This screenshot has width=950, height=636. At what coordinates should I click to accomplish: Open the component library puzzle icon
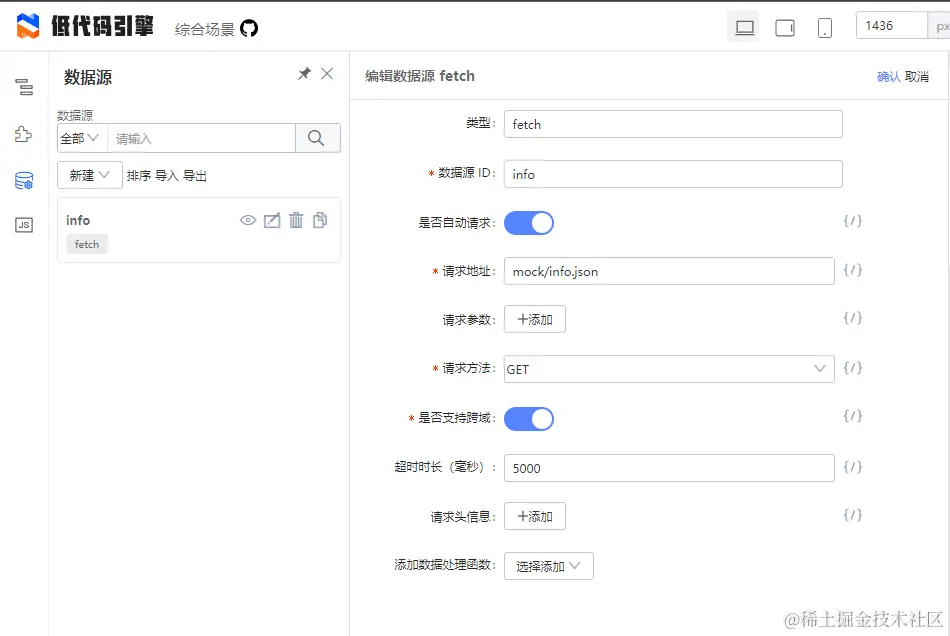tap(24, 134)
